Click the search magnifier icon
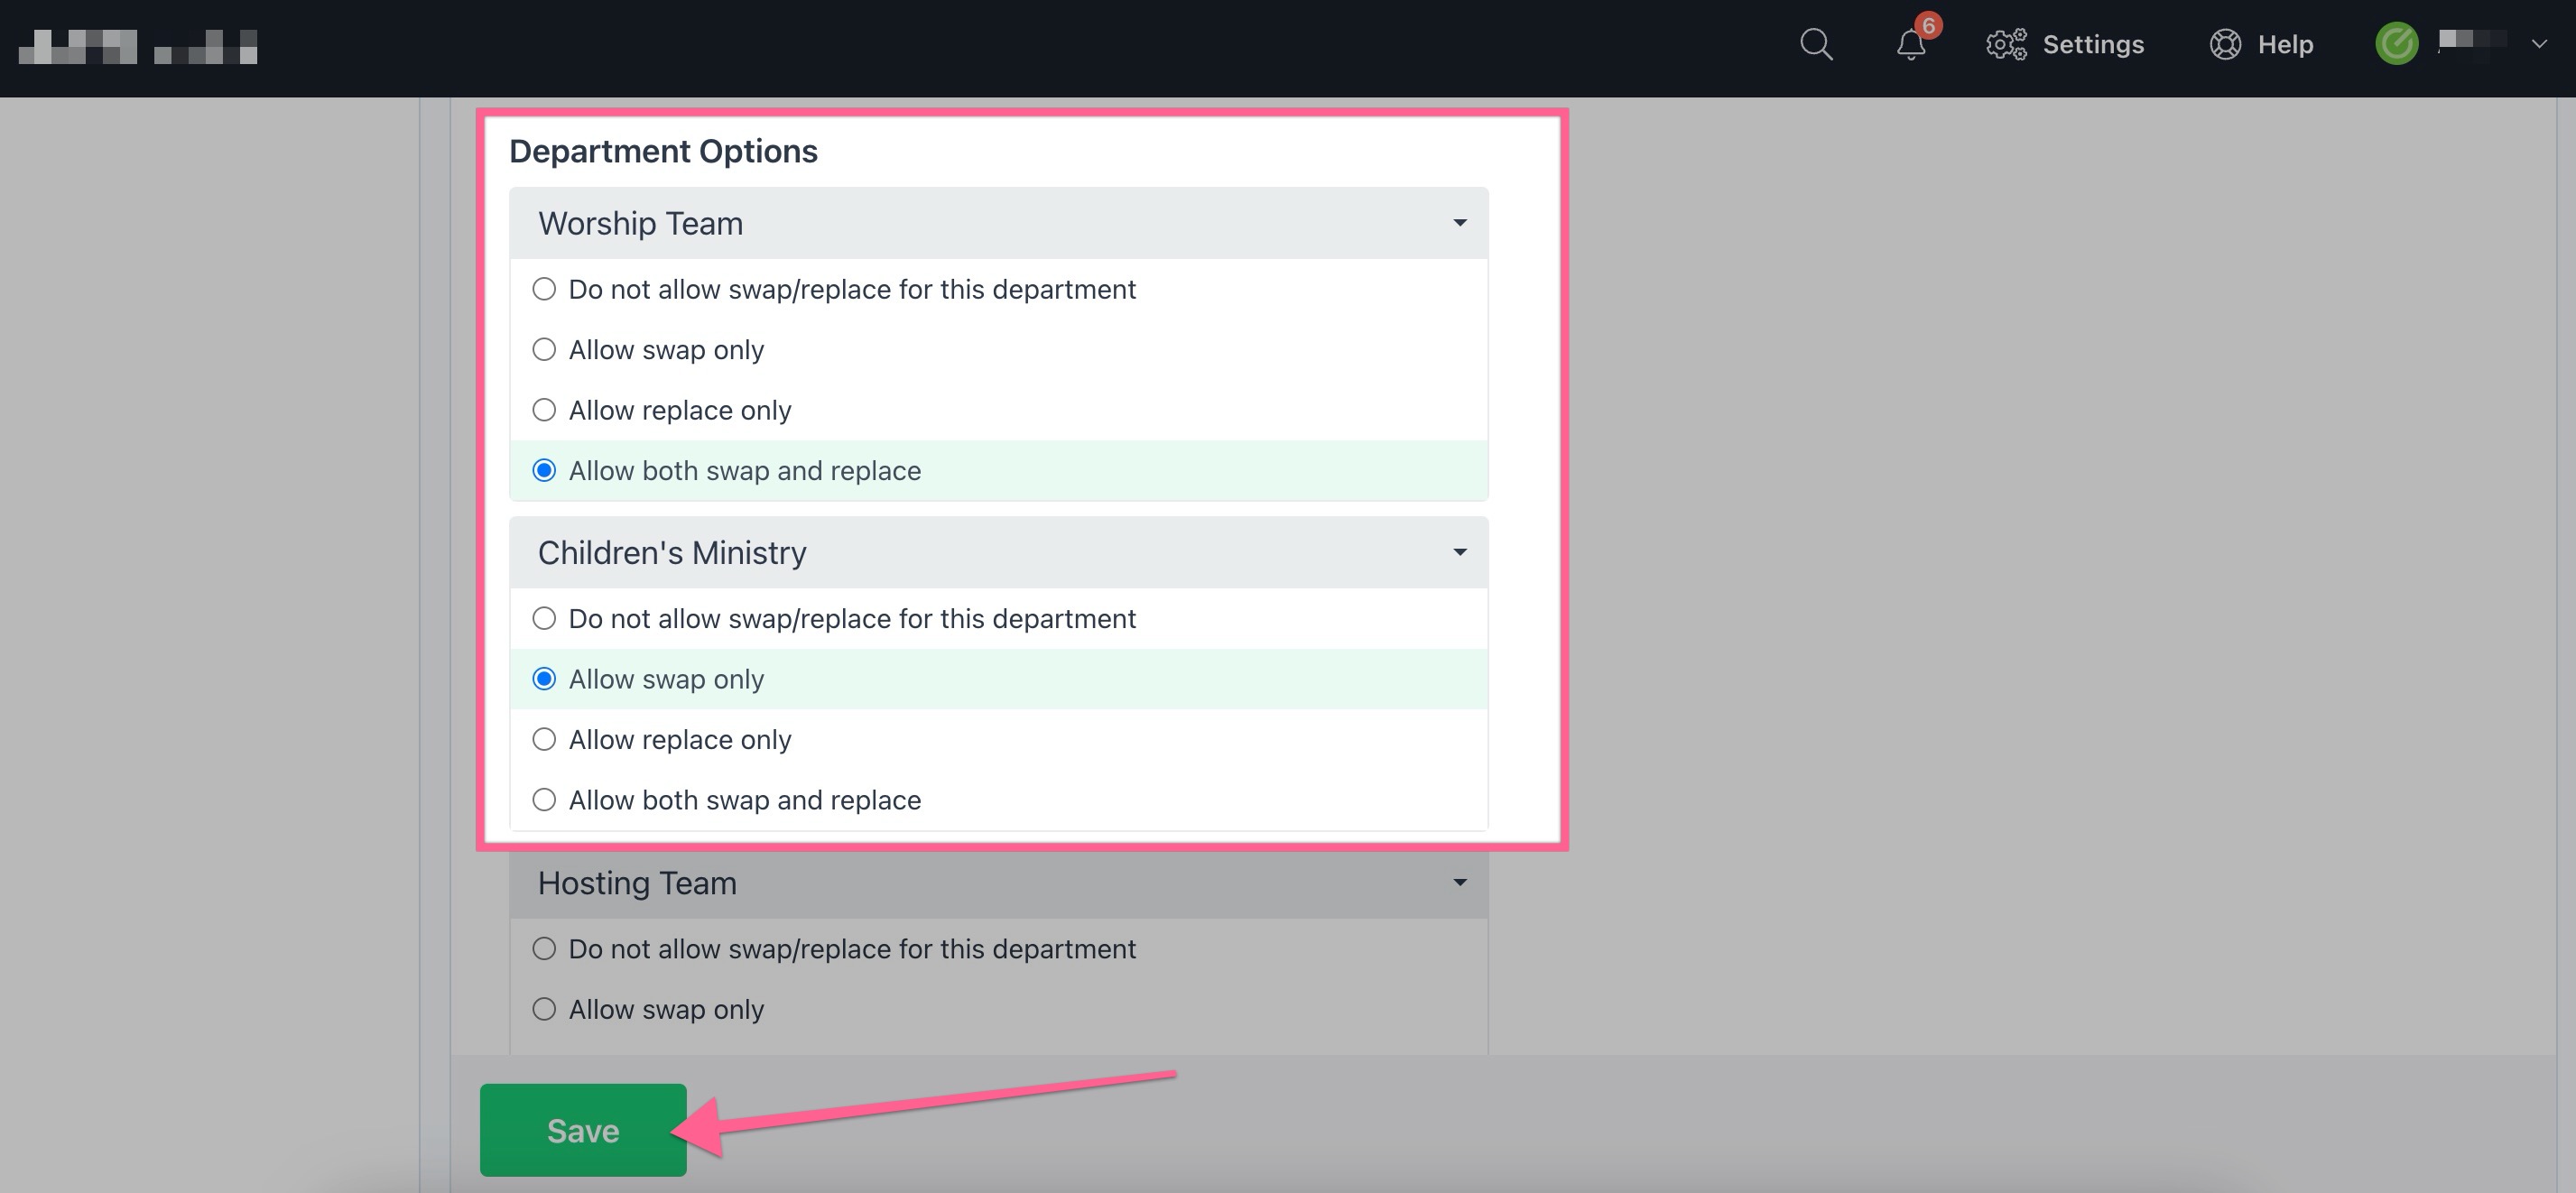The image size is (2576, 1193). pos(1816,45)
